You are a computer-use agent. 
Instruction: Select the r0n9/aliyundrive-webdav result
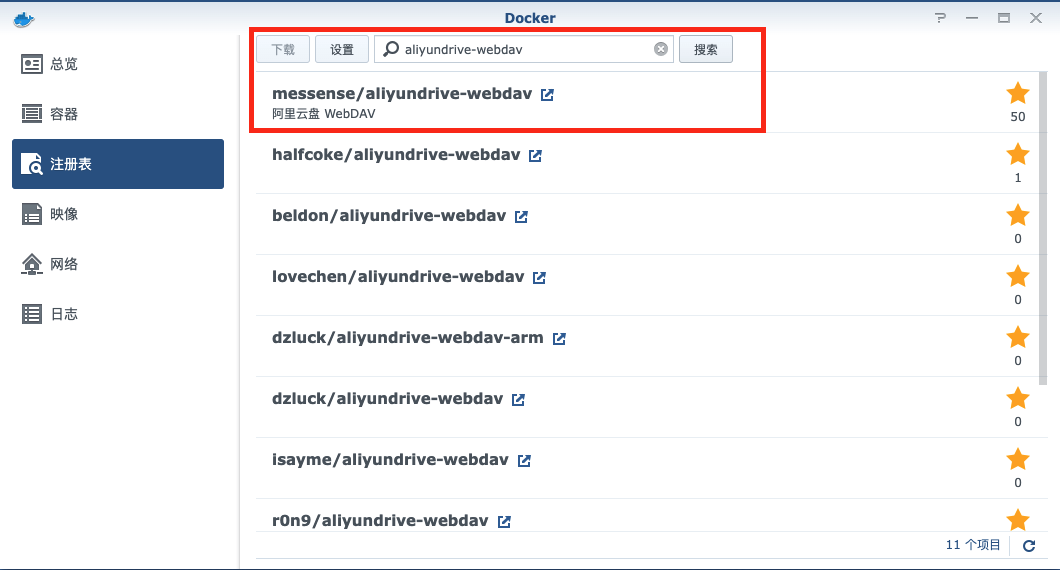[648, 515]
